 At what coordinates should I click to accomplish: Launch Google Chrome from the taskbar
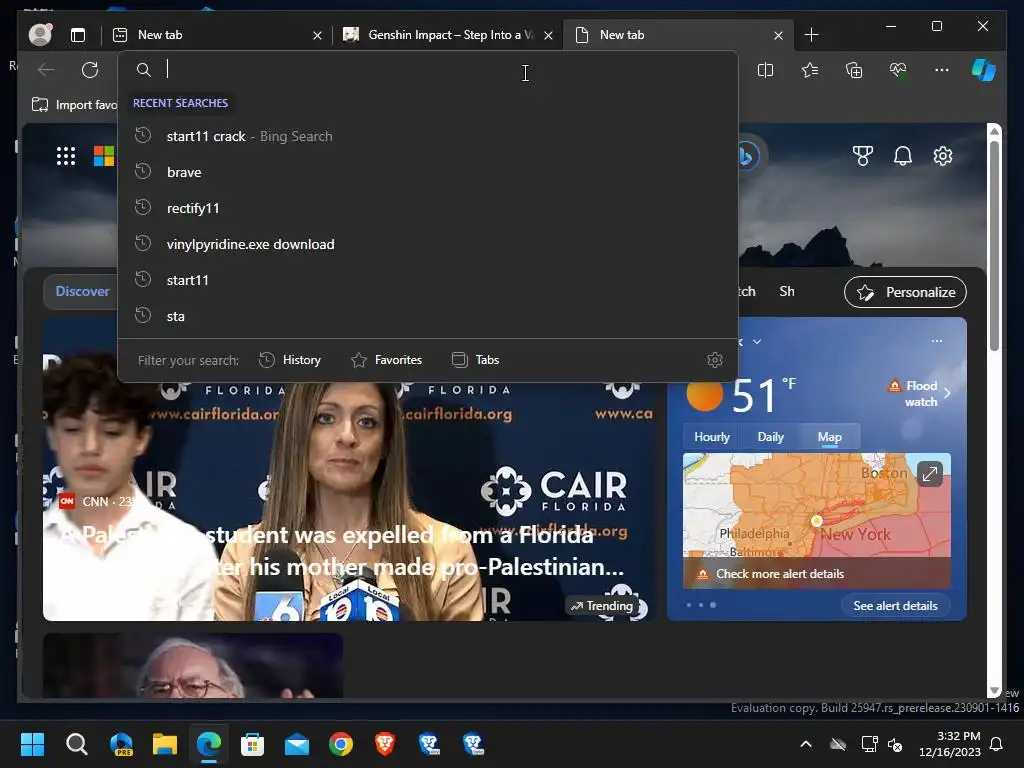(340, 744)
